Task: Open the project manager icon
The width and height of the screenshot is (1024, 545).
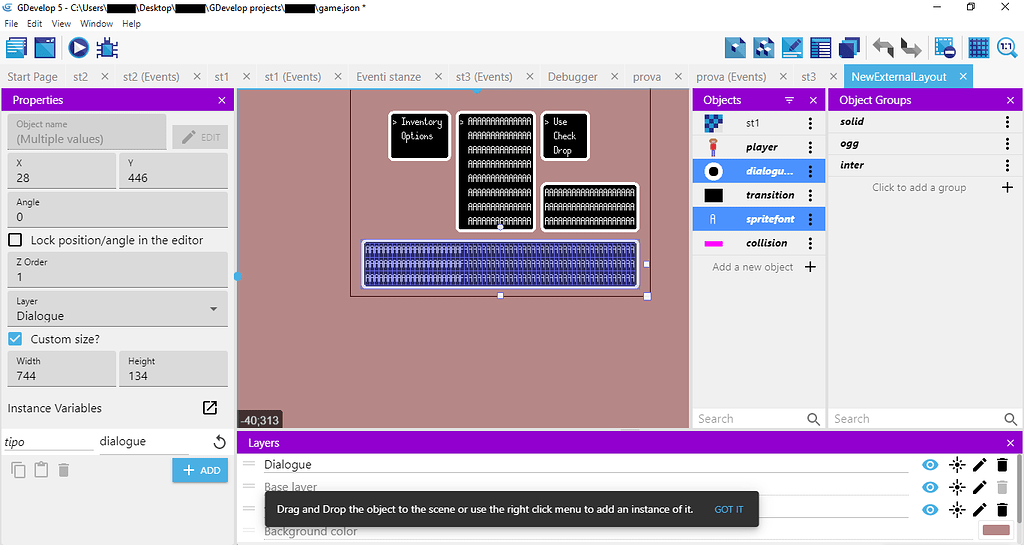Action: pos(16,48)
